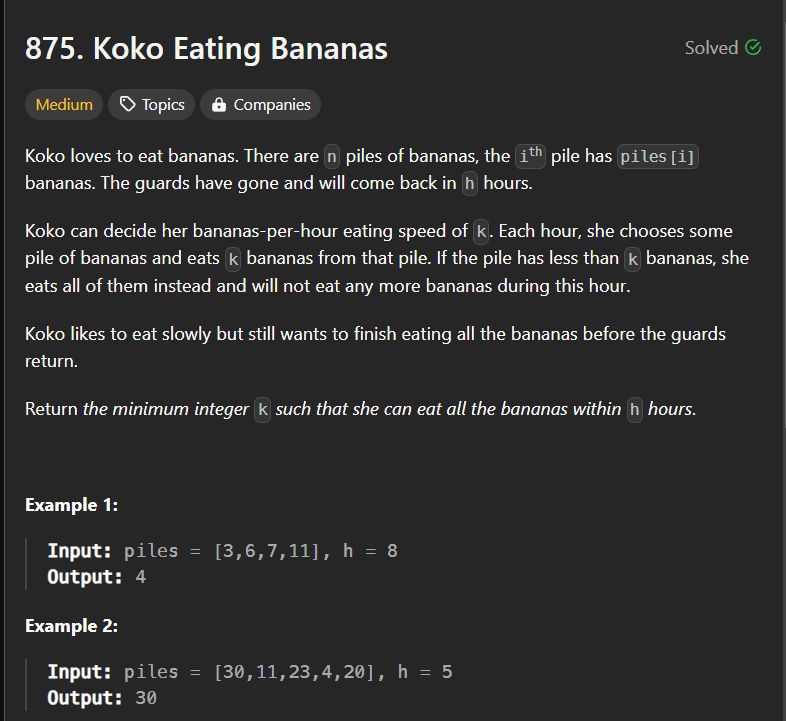Click the lock icon in Companies
This screenshot has width=786, height=721.
pyautogui.click(x=219, y=104)
